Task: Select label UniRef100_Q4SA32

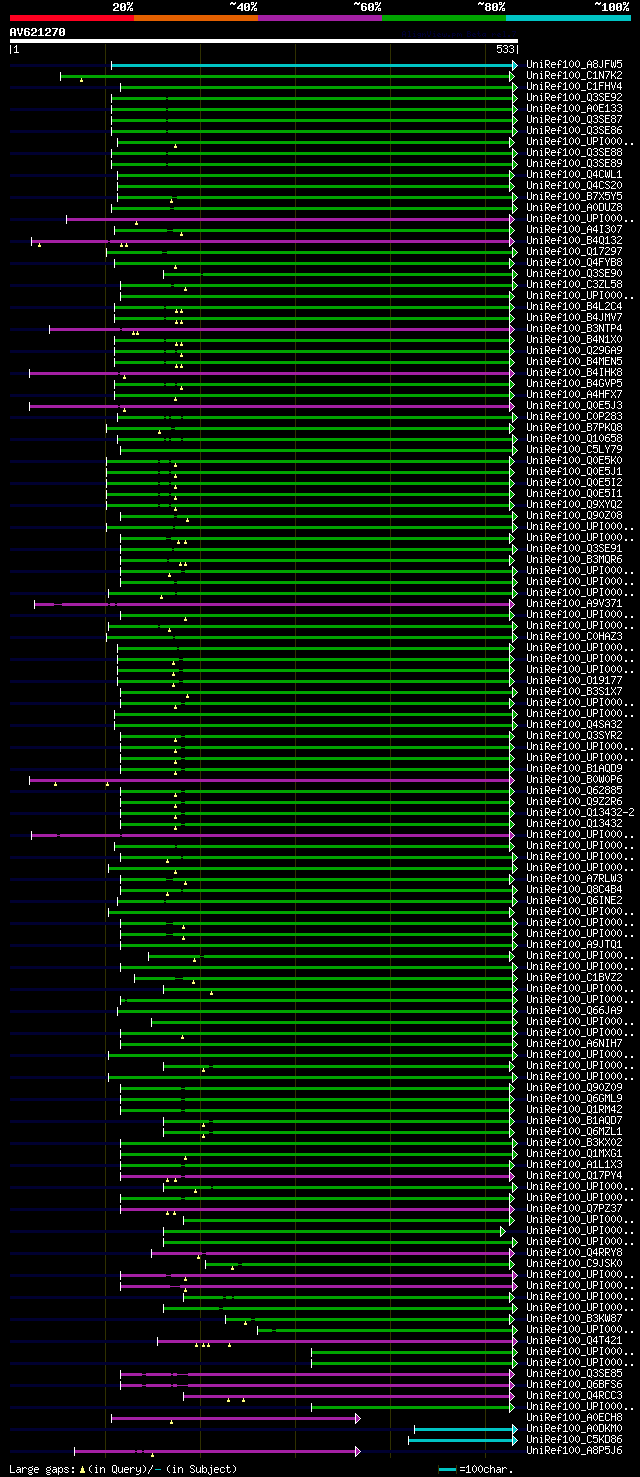Action: point(574,724)
